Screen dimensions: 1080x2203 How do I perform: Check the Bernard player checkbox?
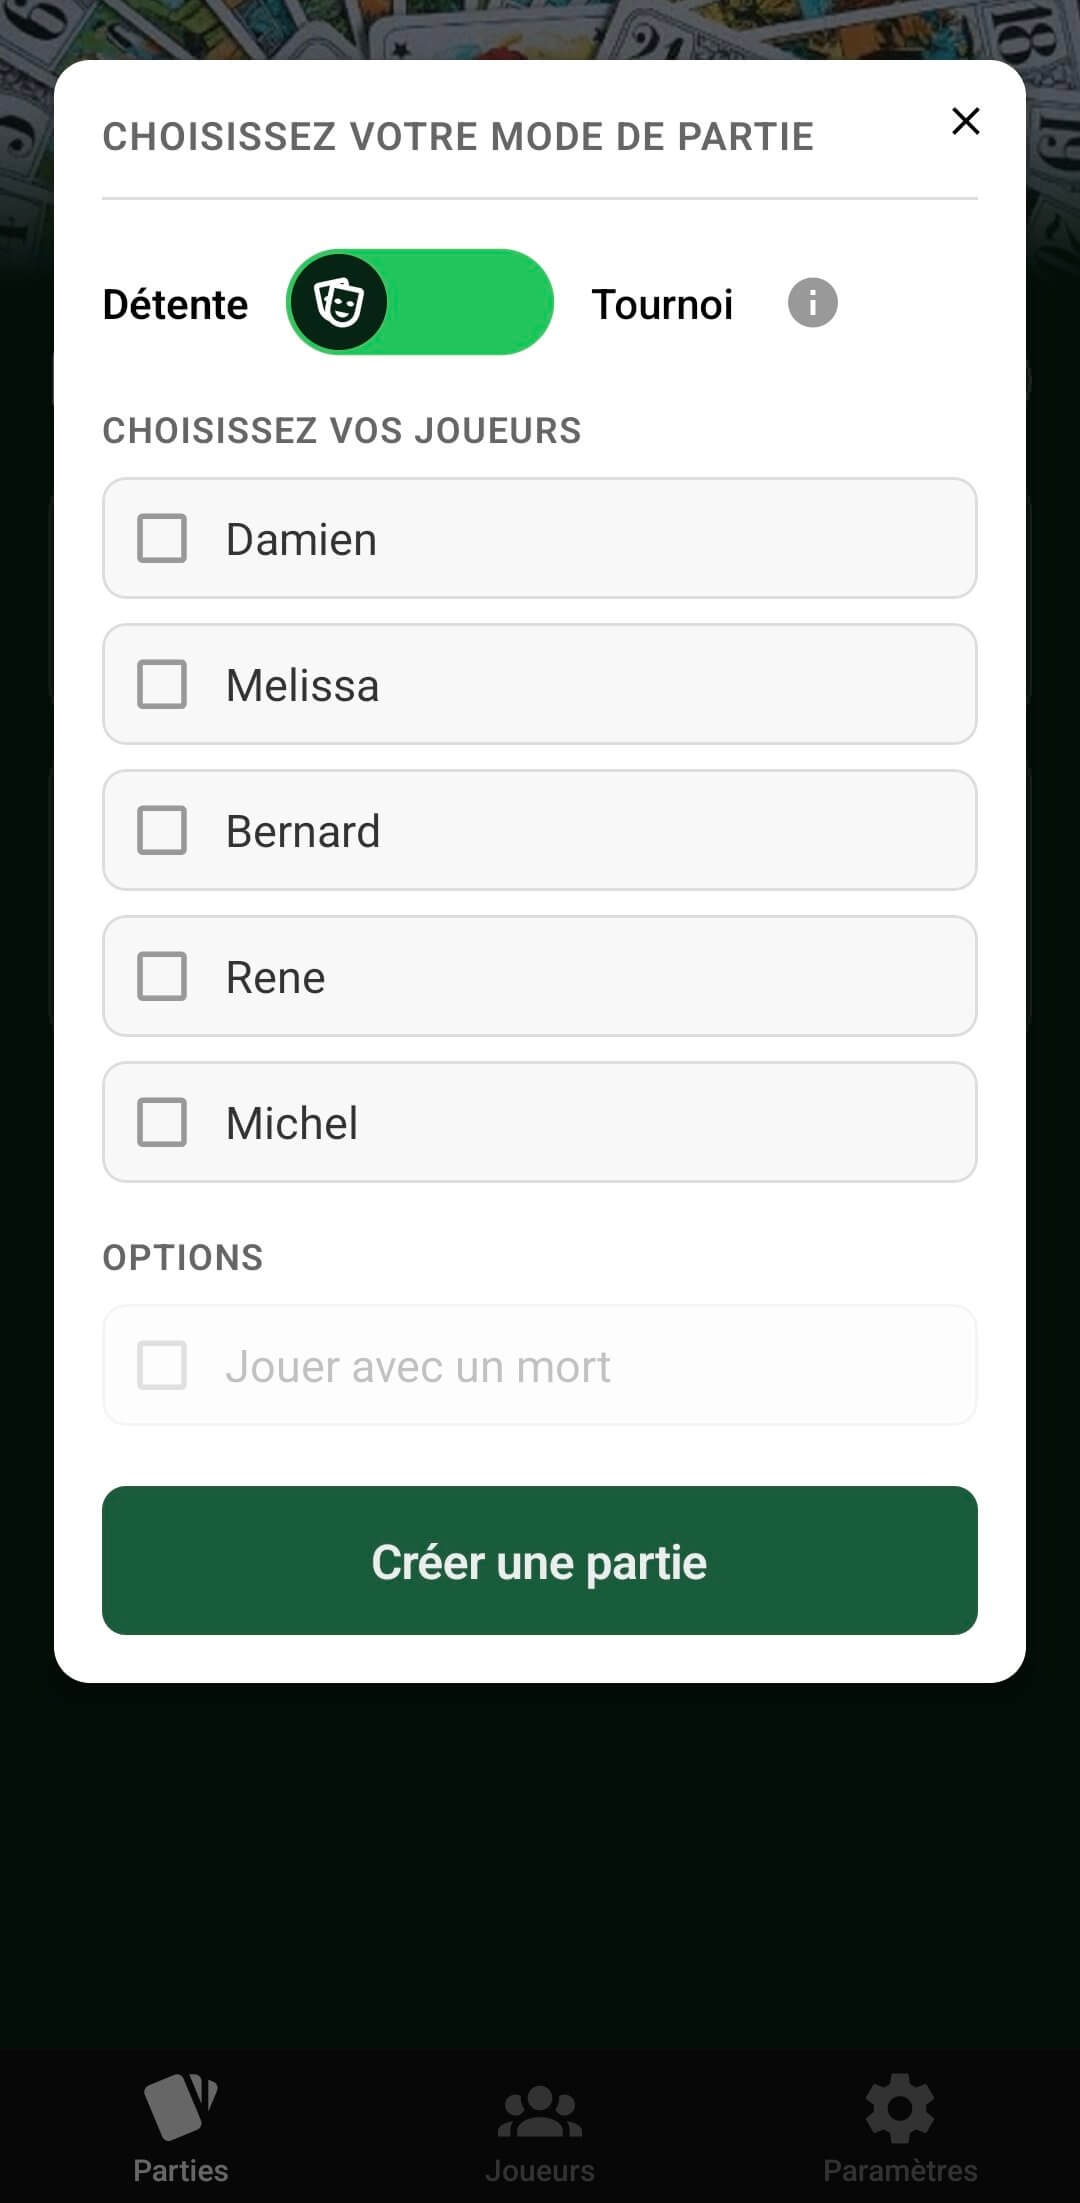(x=162, y=831)
